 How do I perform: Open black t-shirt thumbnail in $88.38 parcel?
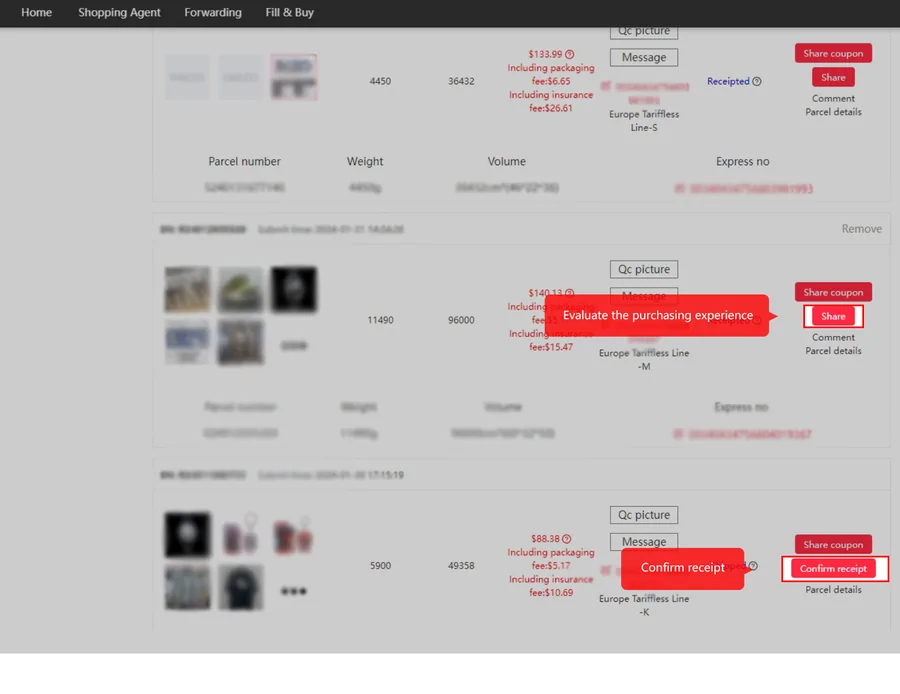pos(240,587)
